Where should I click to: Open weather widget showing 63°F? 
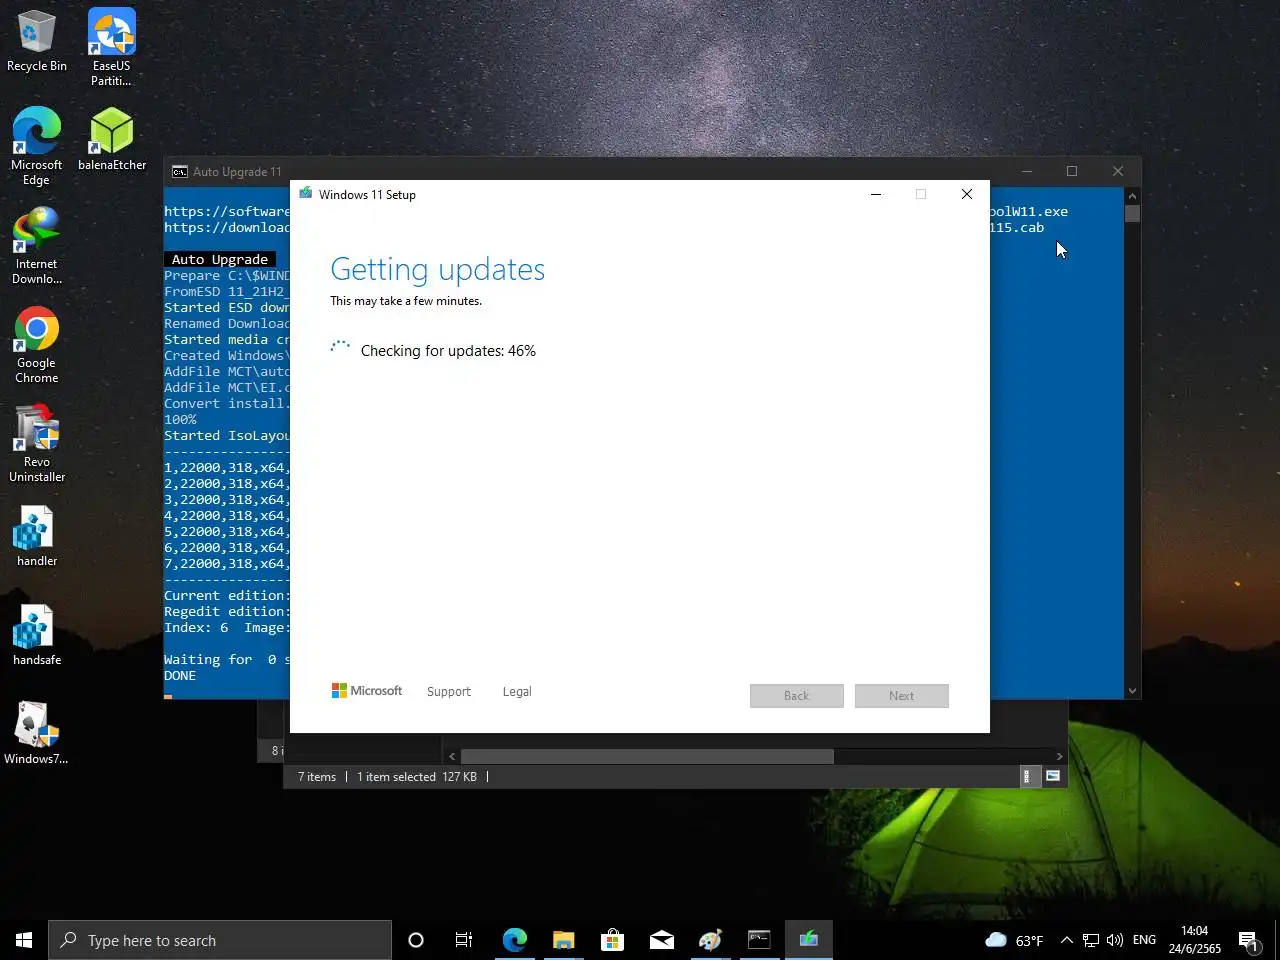[x=1014, y=940]
